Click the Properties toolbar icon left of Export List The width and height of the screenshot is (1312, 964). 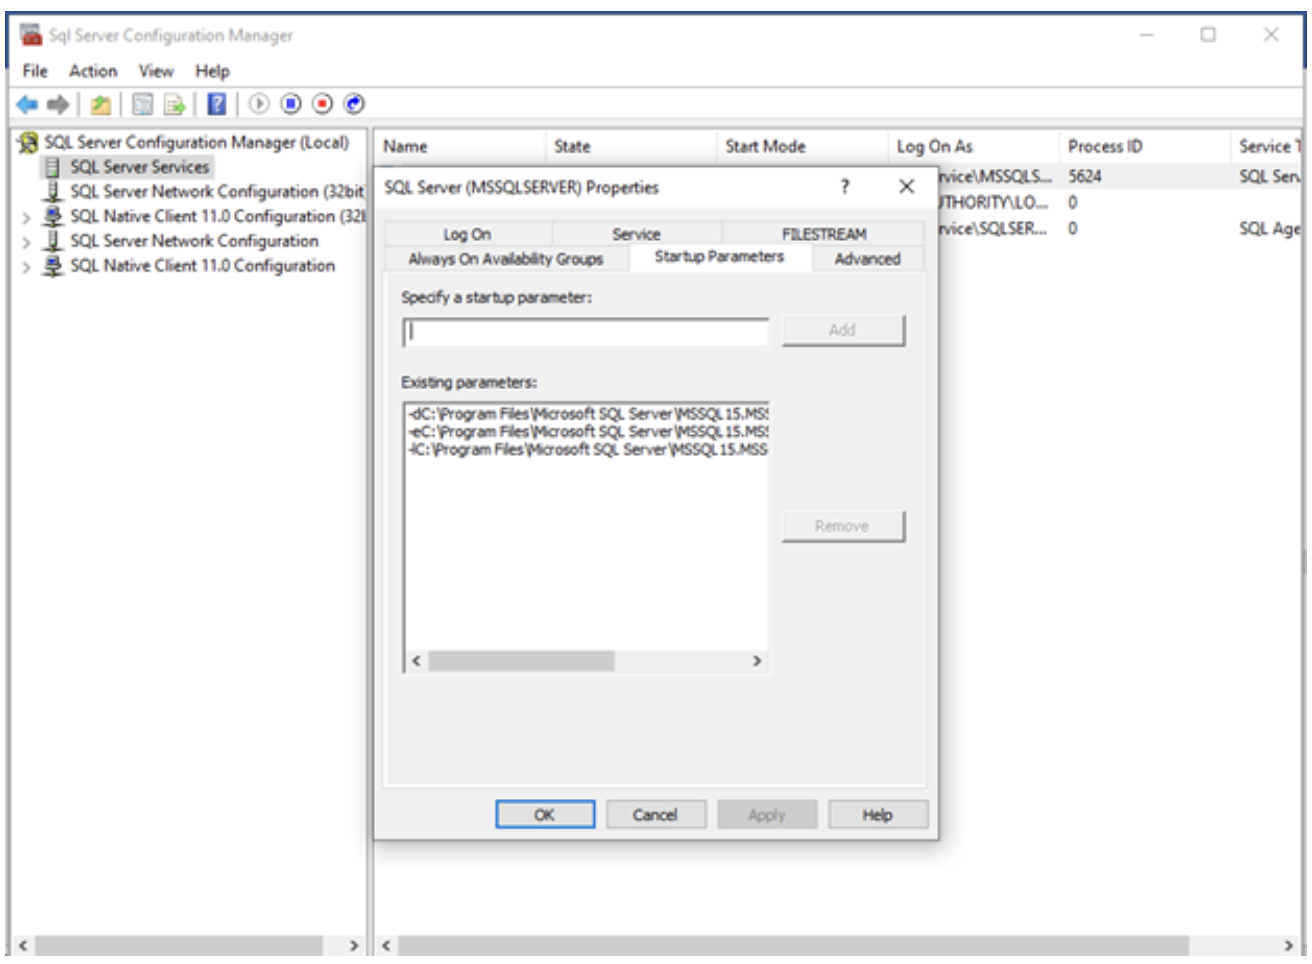coord(143,104)
